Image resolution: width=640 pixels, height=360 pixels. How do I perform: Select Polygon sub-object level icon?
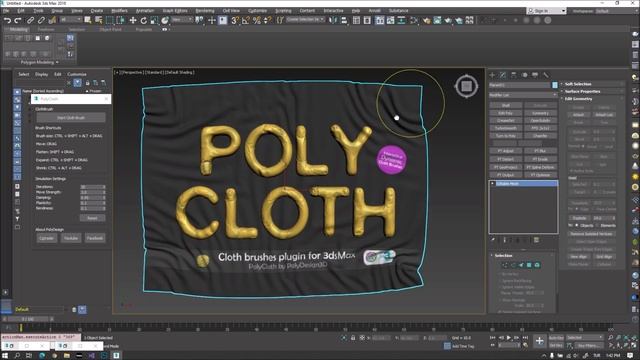pyautogui.click(x=529, y=265)
